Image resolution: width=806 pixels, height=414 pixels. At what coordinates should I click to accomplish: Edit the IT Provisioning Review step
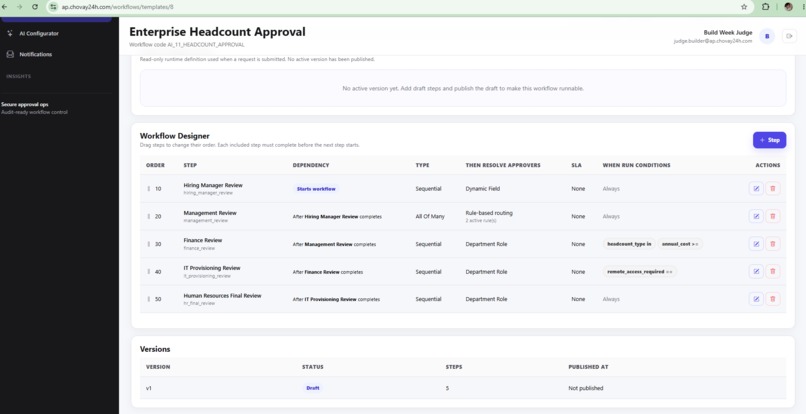coord(756,272)
